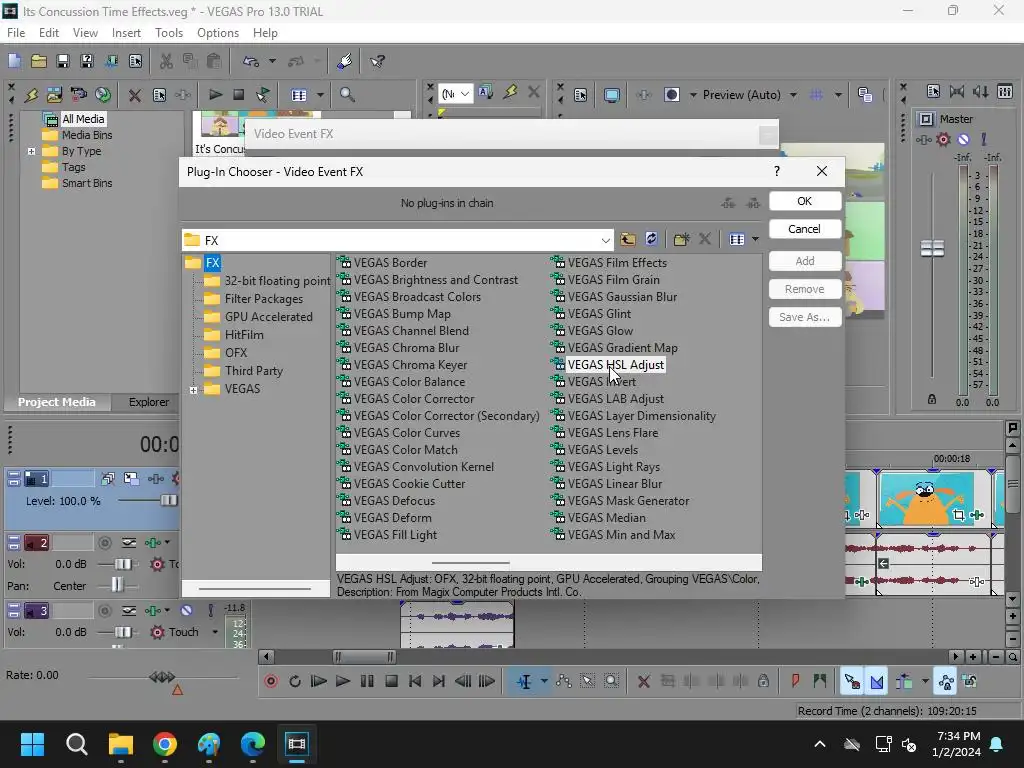Viewport: 1024px width, 768px height.
Task: Click the Stop button in transport bar
Action: (391, 681)
